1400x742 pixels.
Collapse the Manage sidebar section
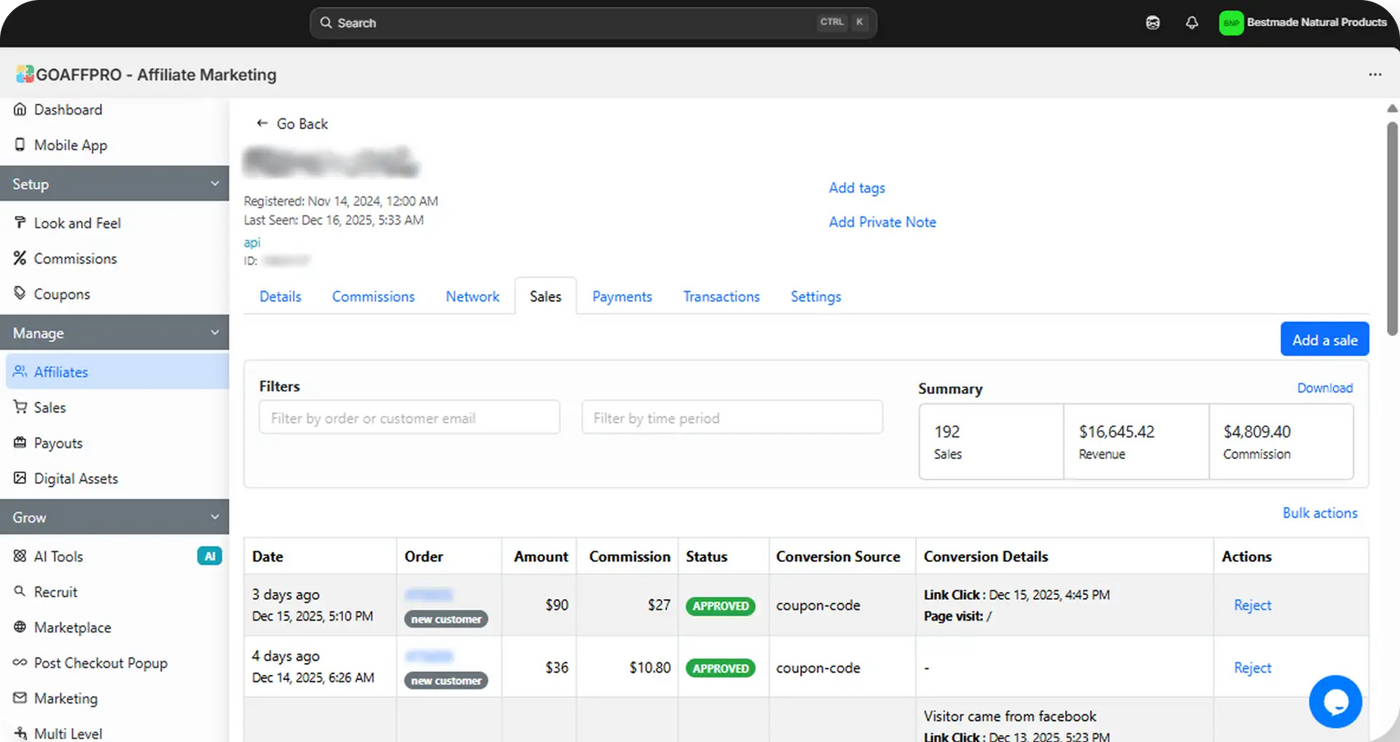tap(213, 332)
